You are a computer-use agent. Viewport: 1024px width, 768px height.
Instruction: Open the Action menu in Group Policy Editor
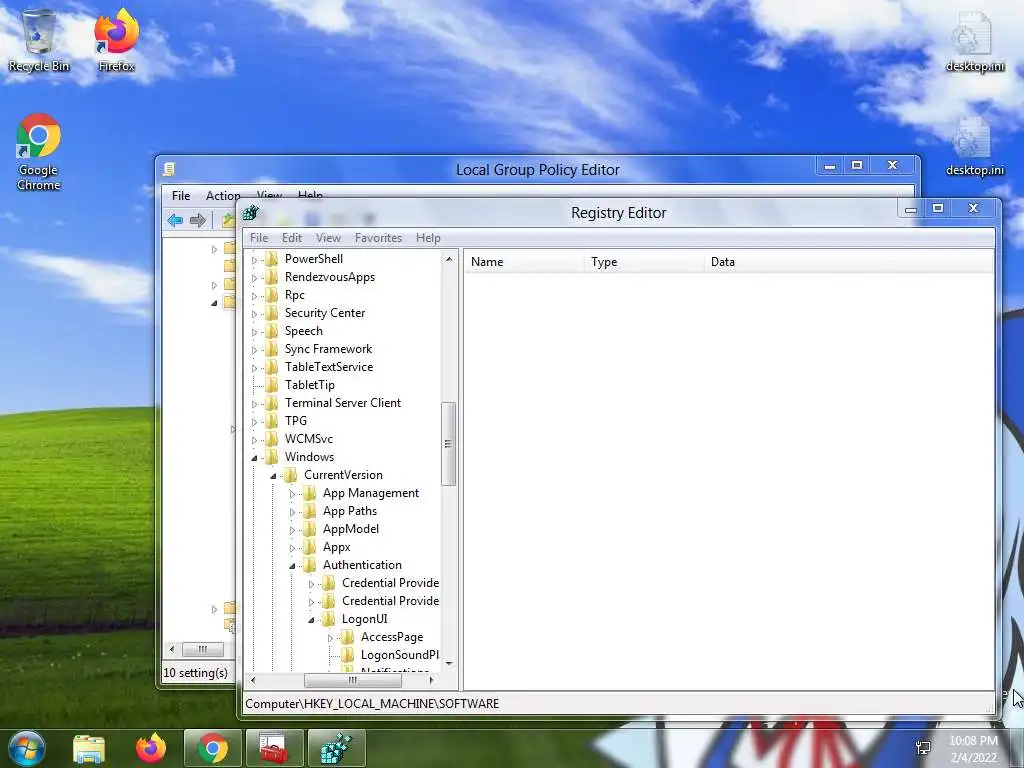coord(223,196)
